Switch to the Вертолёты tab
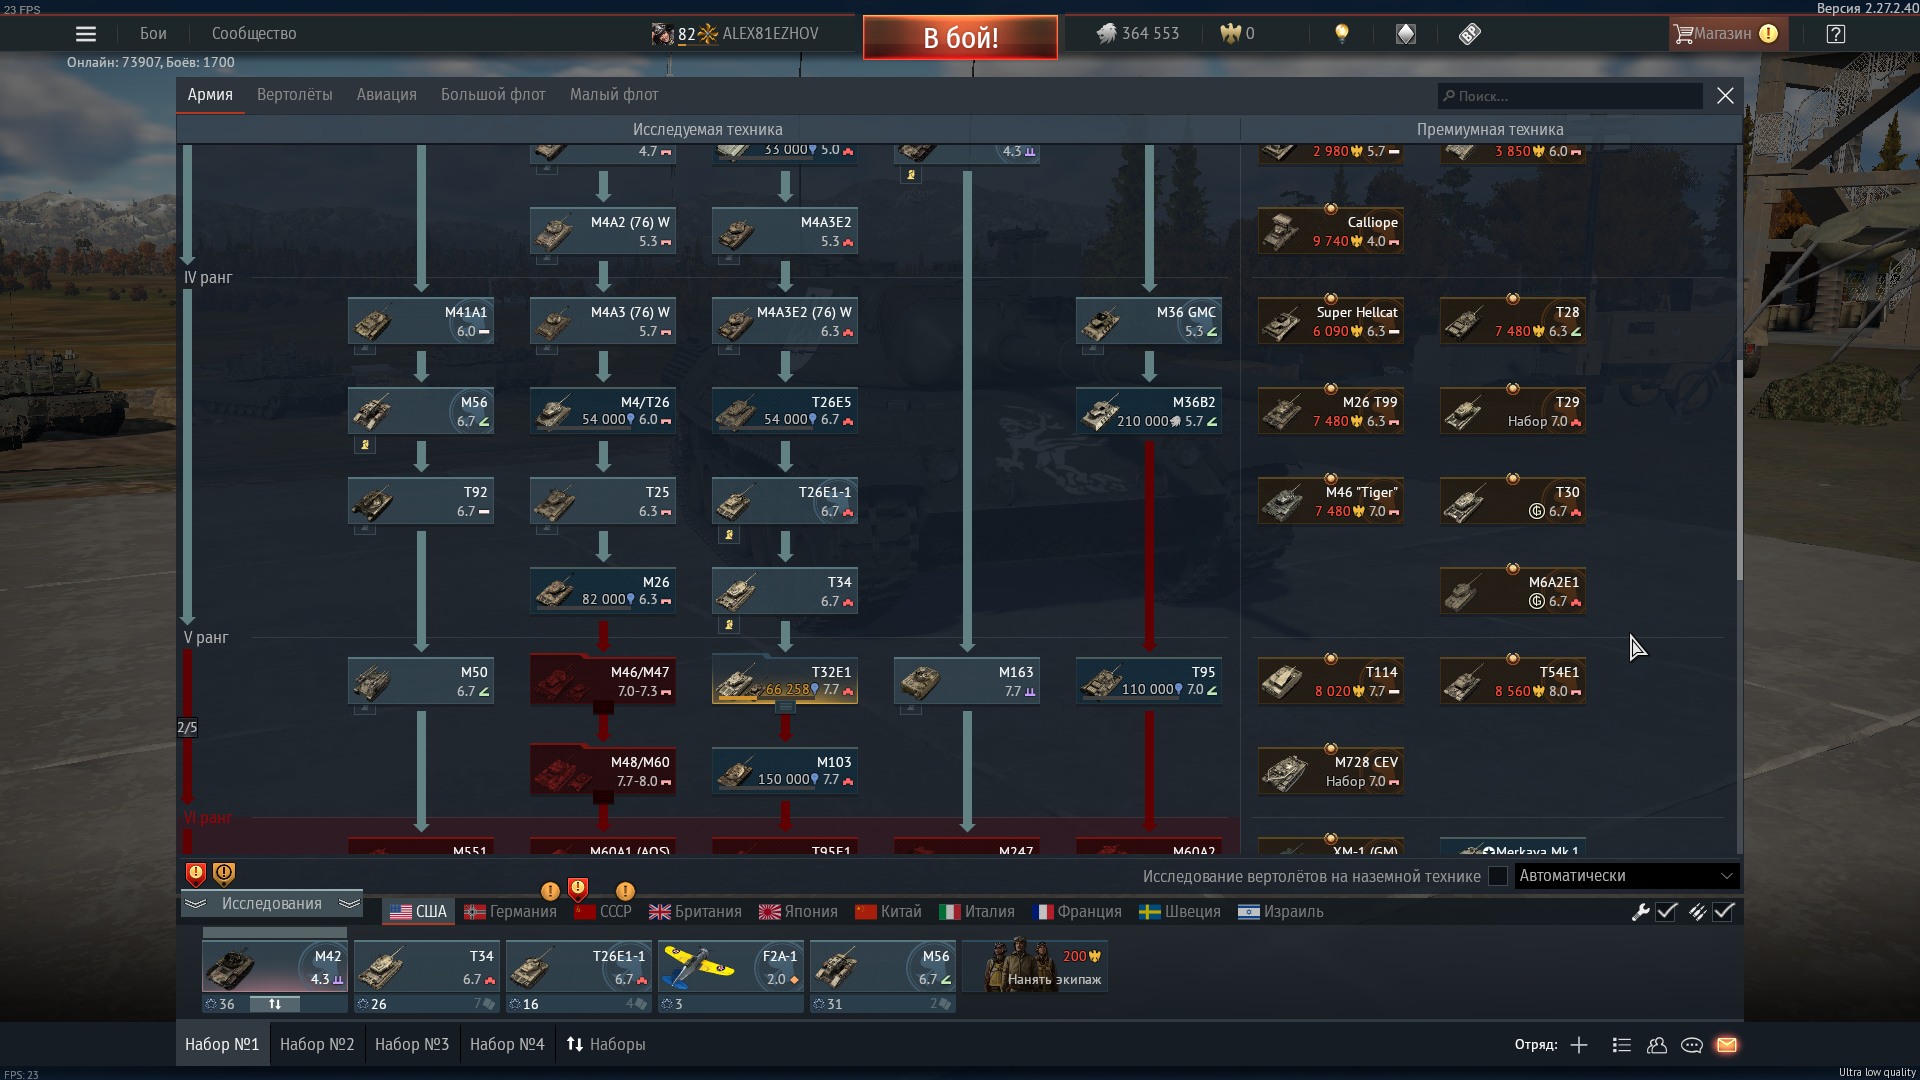Screen dimensions: 1920x1080 click(295, 95)
